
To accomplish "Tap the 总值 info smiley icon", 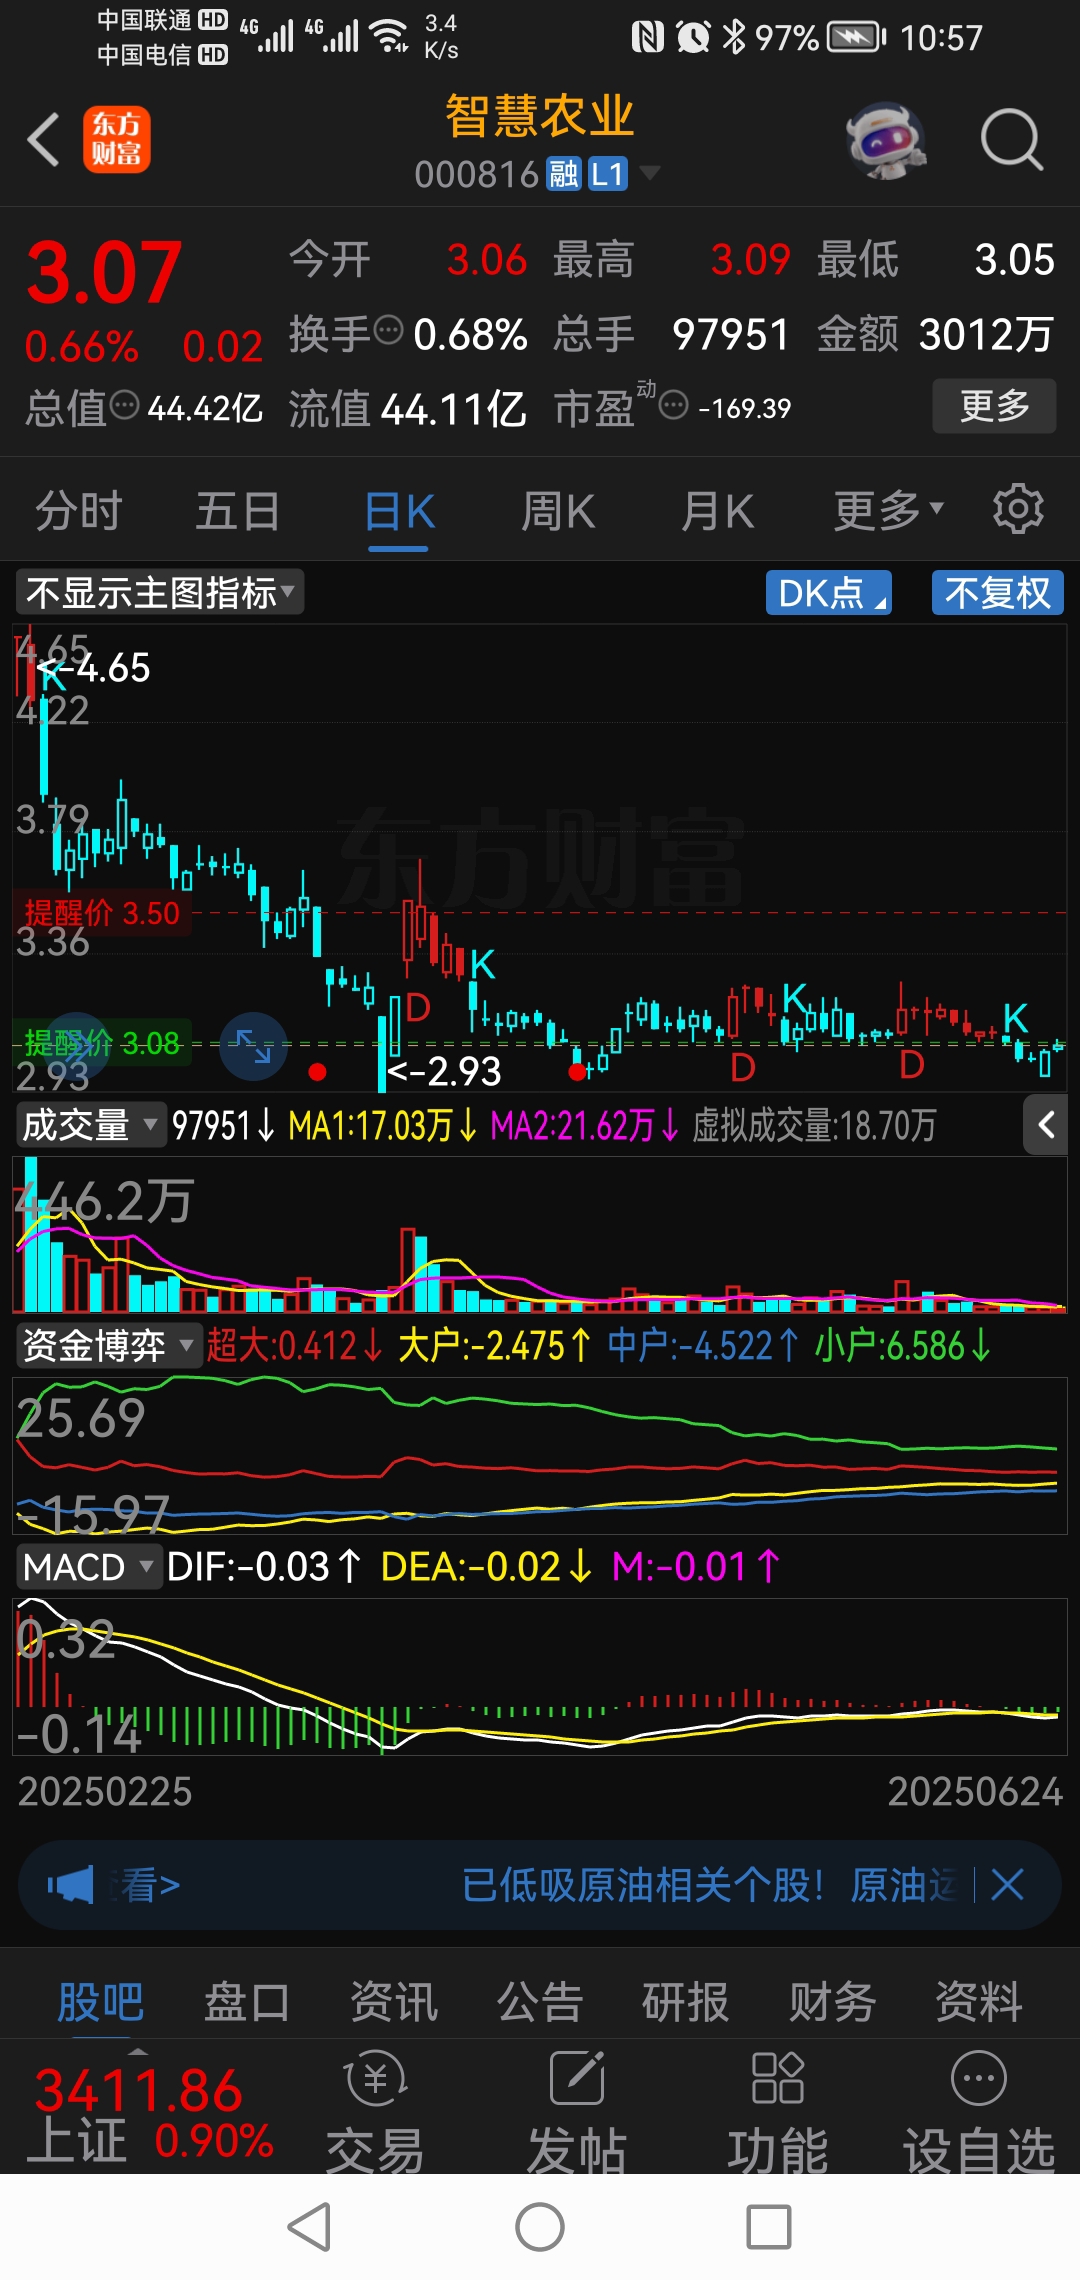I will point(124,405).
